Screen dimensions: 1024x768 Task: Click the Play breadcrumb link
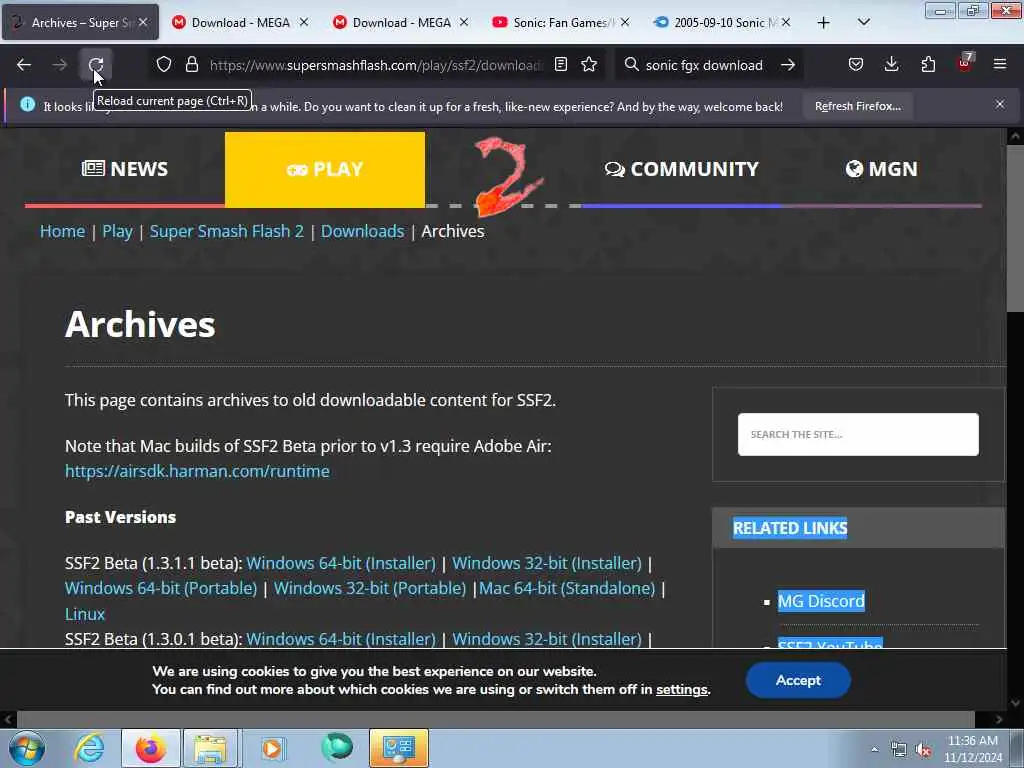pyautogui.click(x=117, y=231)
